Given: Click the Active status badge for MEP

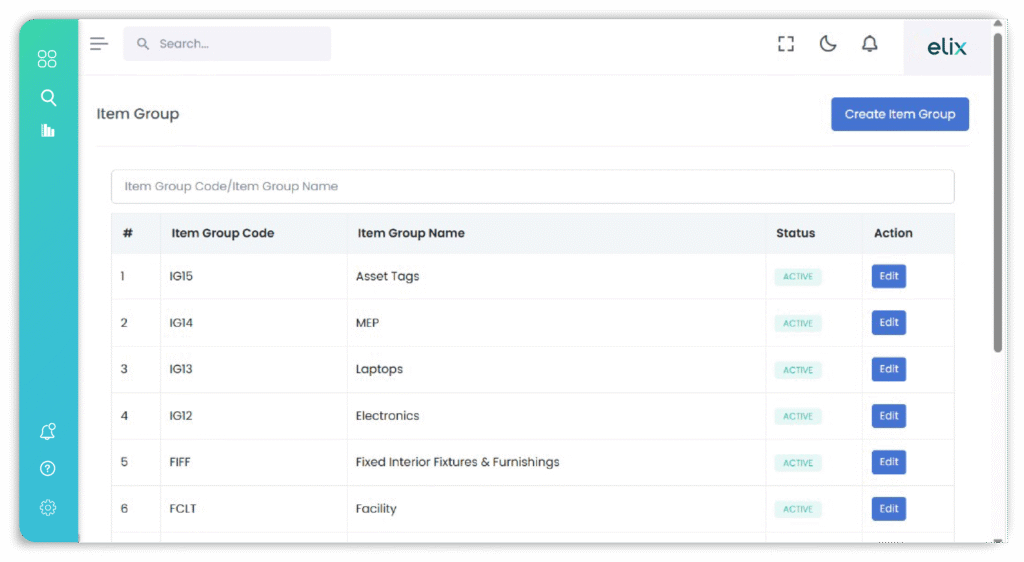Looking at the screenshot, I should pyautogui.click(x=797, y=323).
